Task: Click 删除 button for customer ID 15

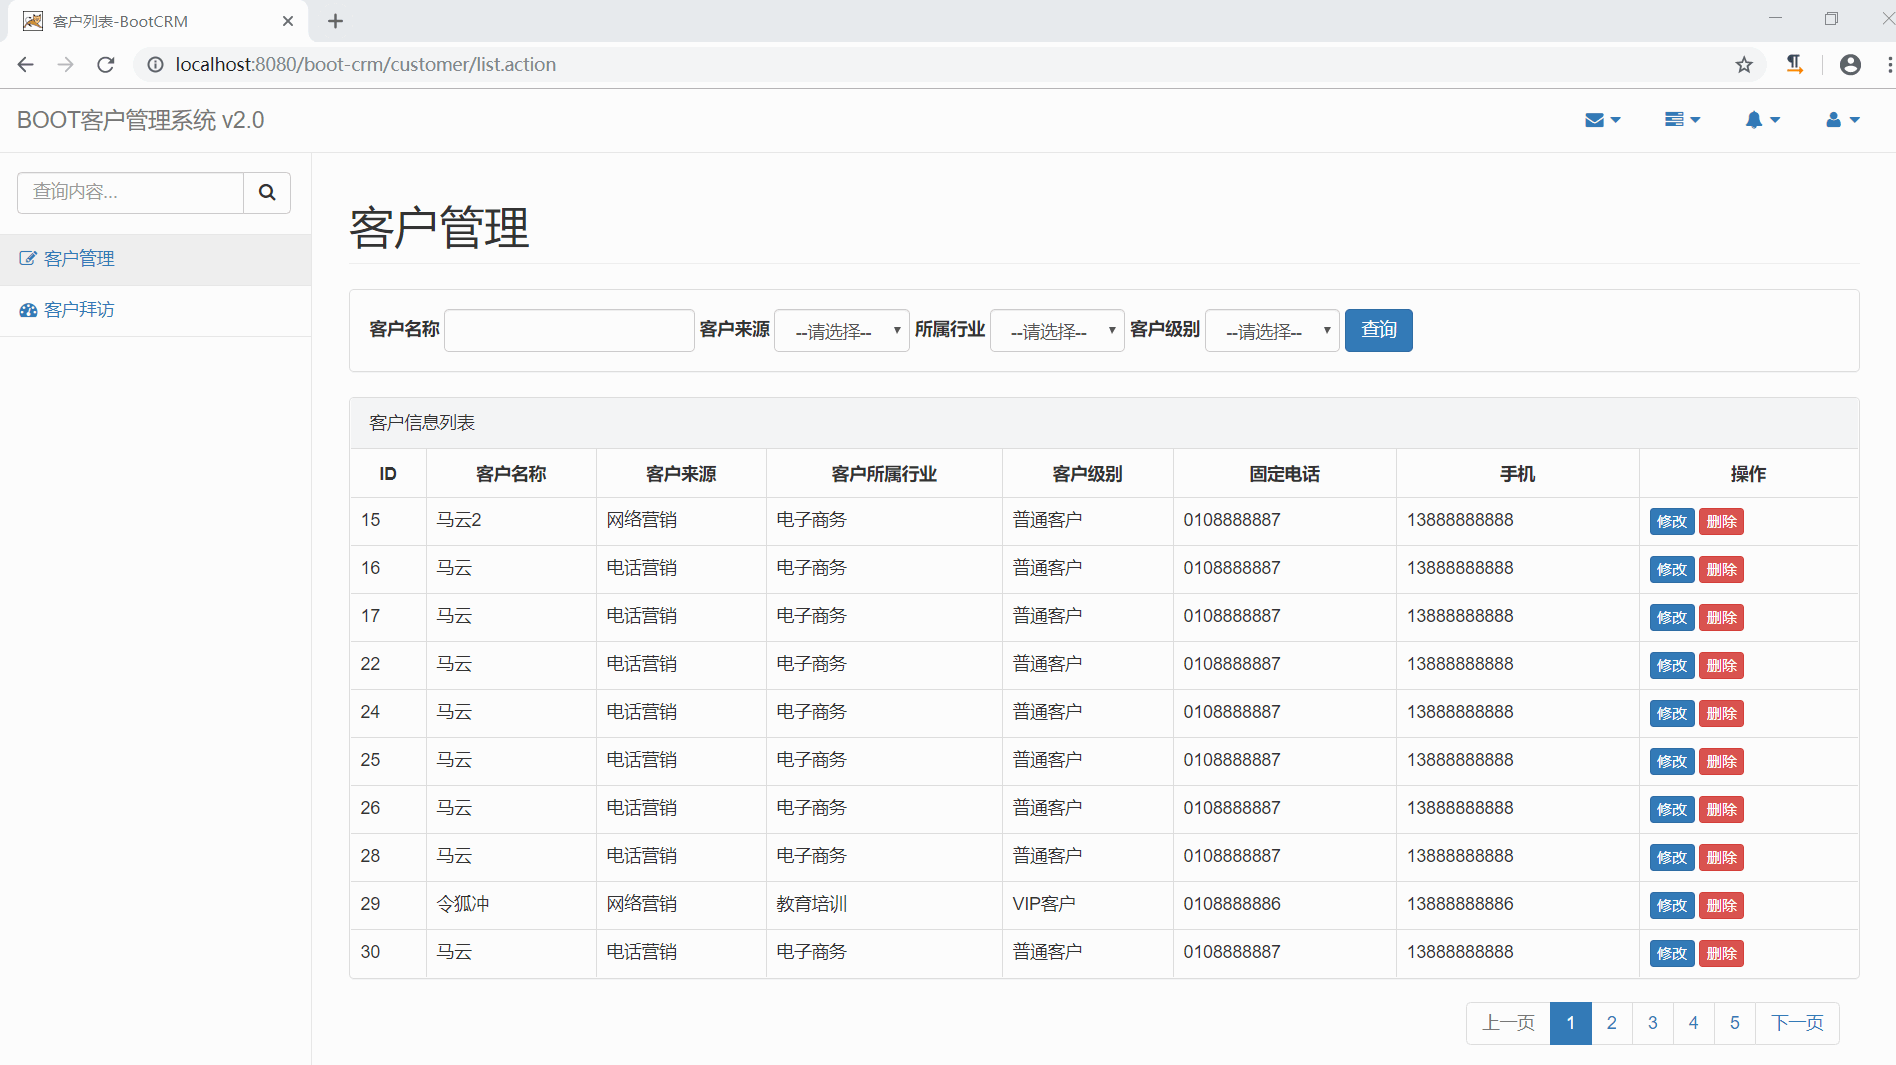Action: 1721,521
